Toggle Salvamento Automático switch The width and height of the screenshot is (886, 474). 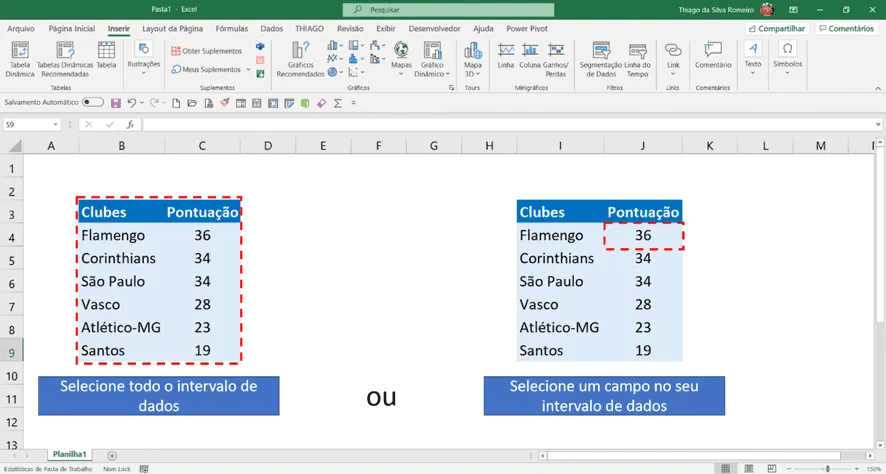click(93, 102)
